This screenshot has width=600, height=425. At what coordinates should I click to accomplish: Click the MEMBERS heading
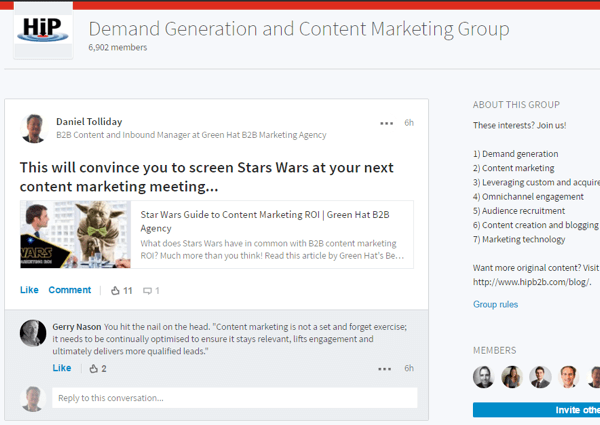(494, 350)
